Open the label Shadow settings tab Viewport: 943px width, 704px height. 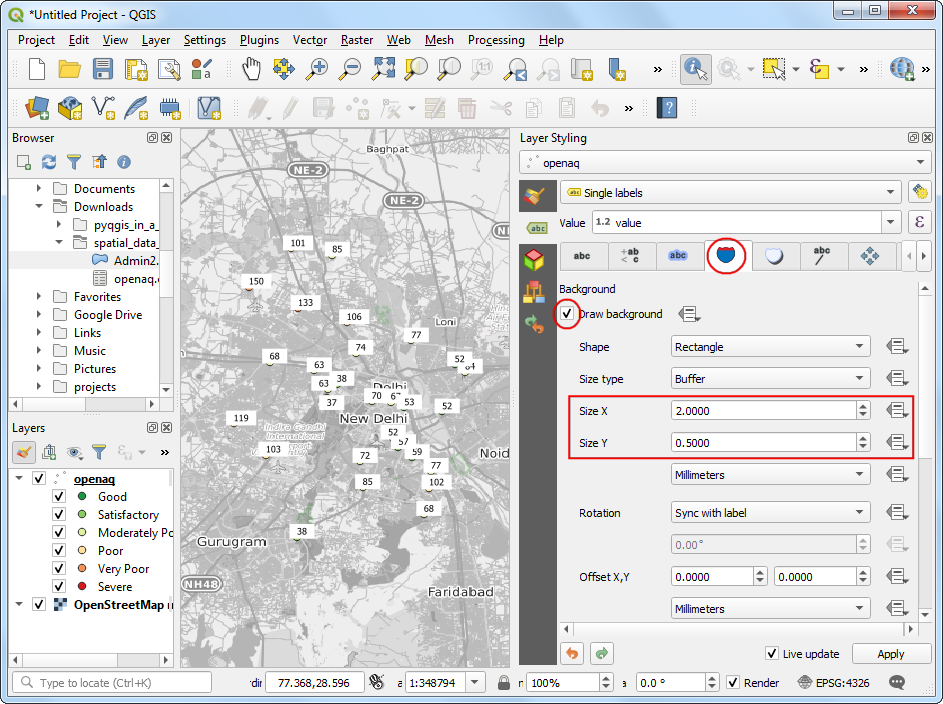[x=774, y=256]
